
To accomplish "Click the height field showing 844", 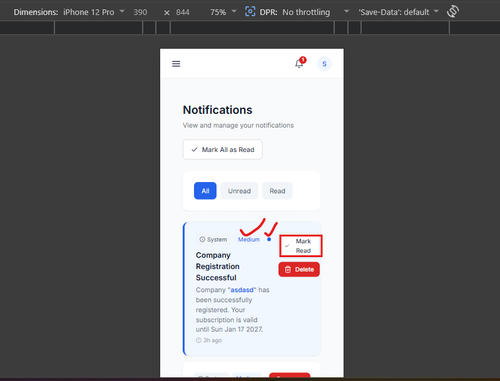I will [183, 12].
